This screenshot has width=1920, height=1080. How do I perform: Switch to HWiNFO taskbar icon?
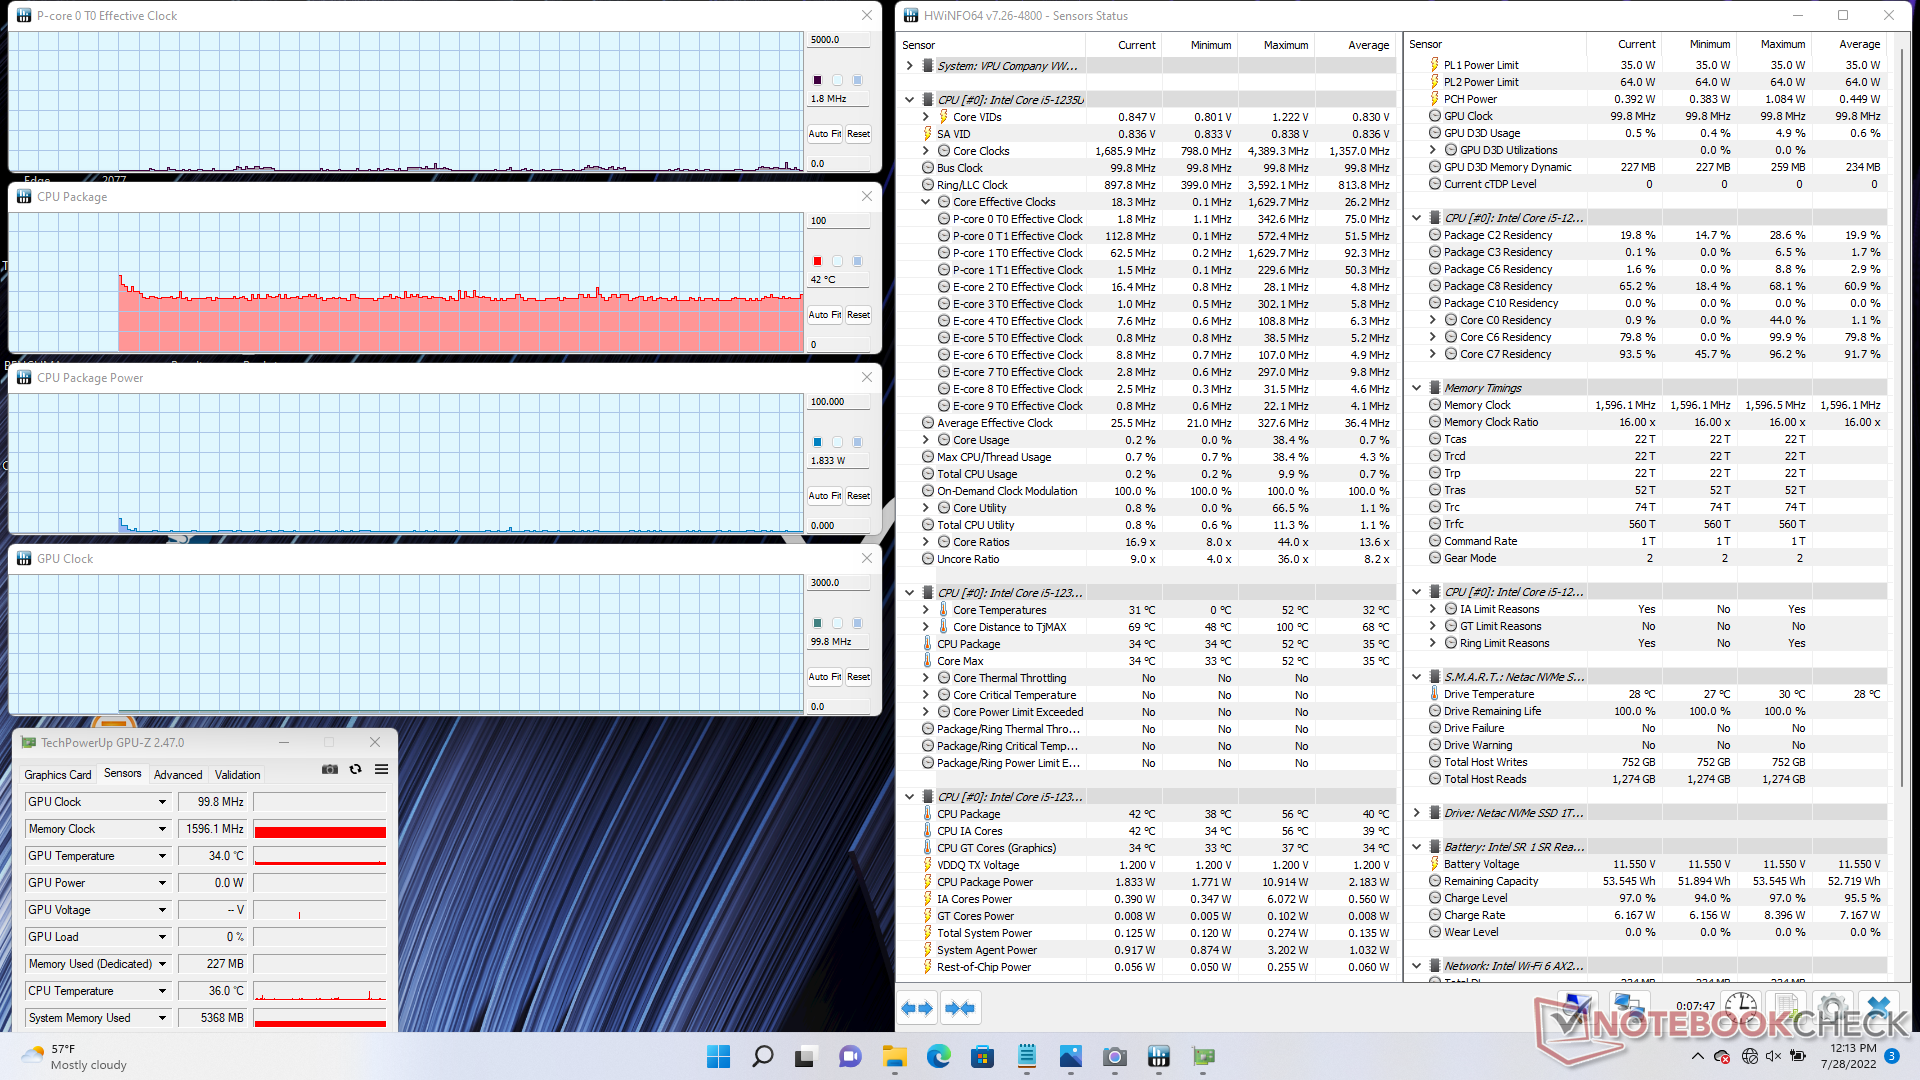[x=1158, y=1056]
